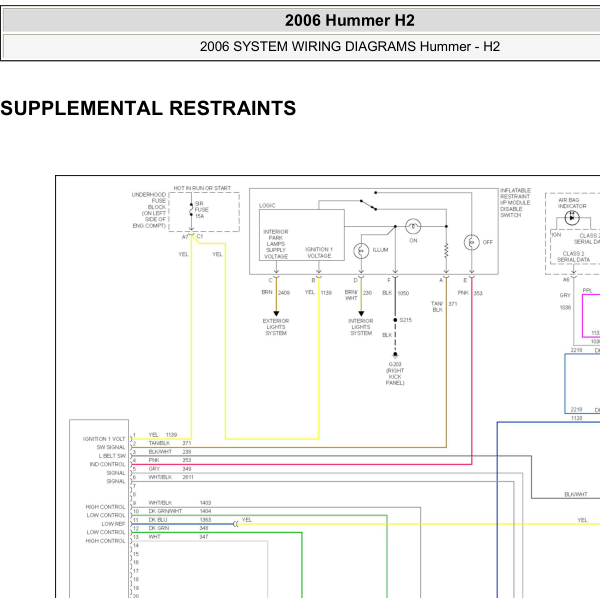600x598 pixels.
Task: Click the ON indicator lamp symbol
Action: click(x=413, y=226)
